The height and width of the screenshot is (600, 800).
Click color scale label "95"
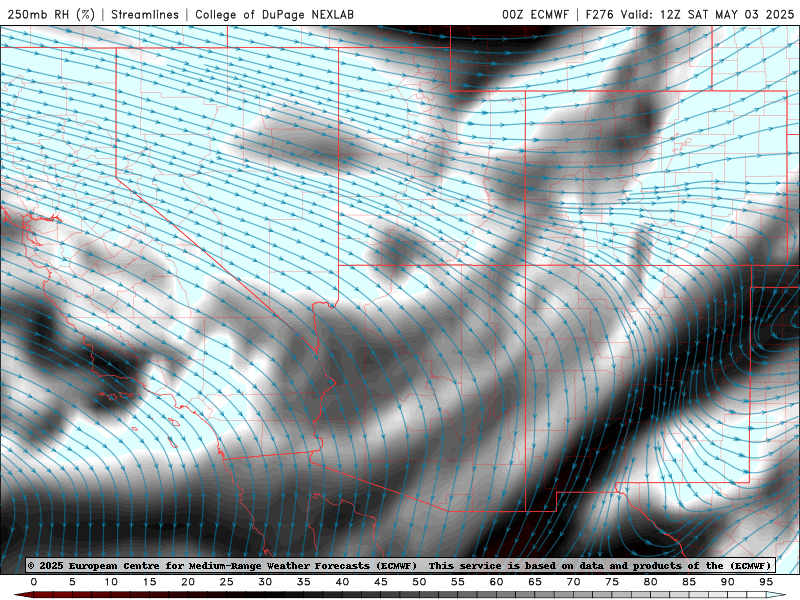766,582
